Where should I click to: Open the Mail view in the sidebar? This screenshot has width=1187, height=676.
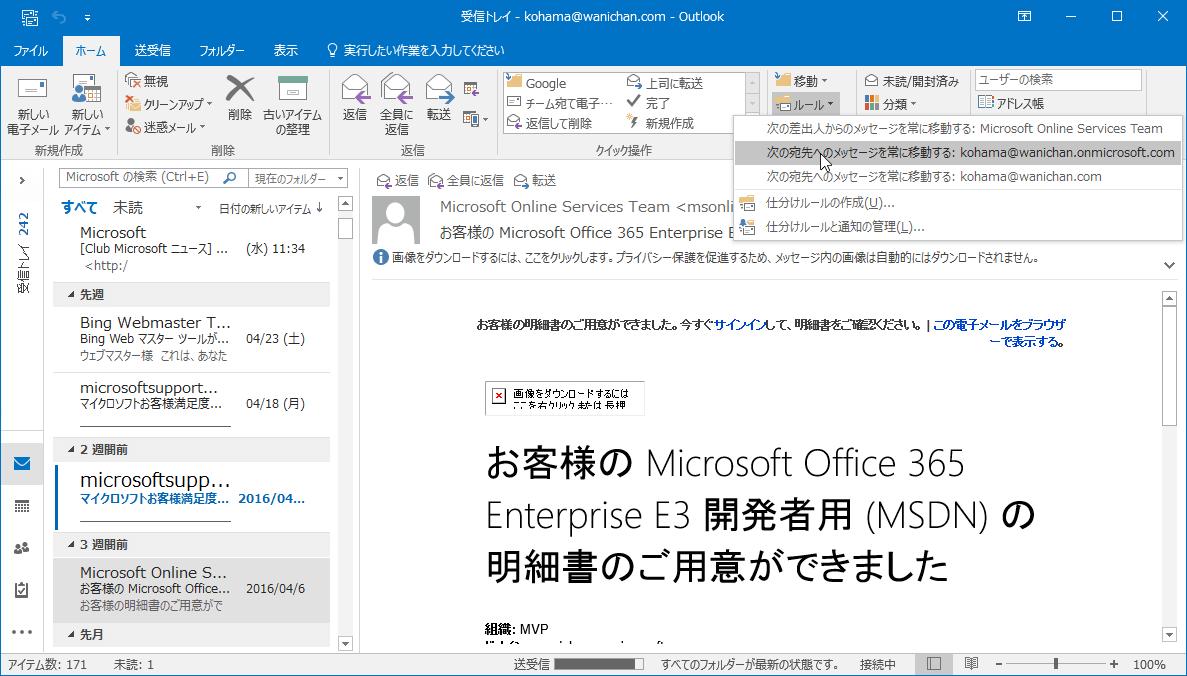coord(22,464)
